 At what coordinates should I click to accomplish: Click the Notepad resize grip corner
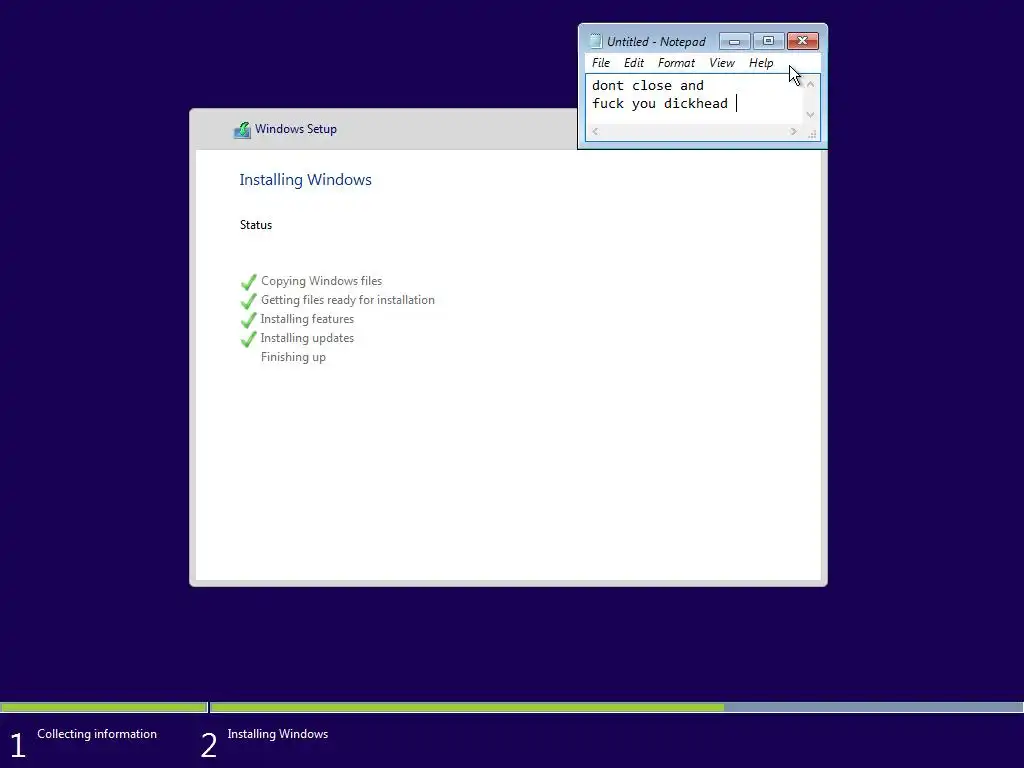pos(812,133)
